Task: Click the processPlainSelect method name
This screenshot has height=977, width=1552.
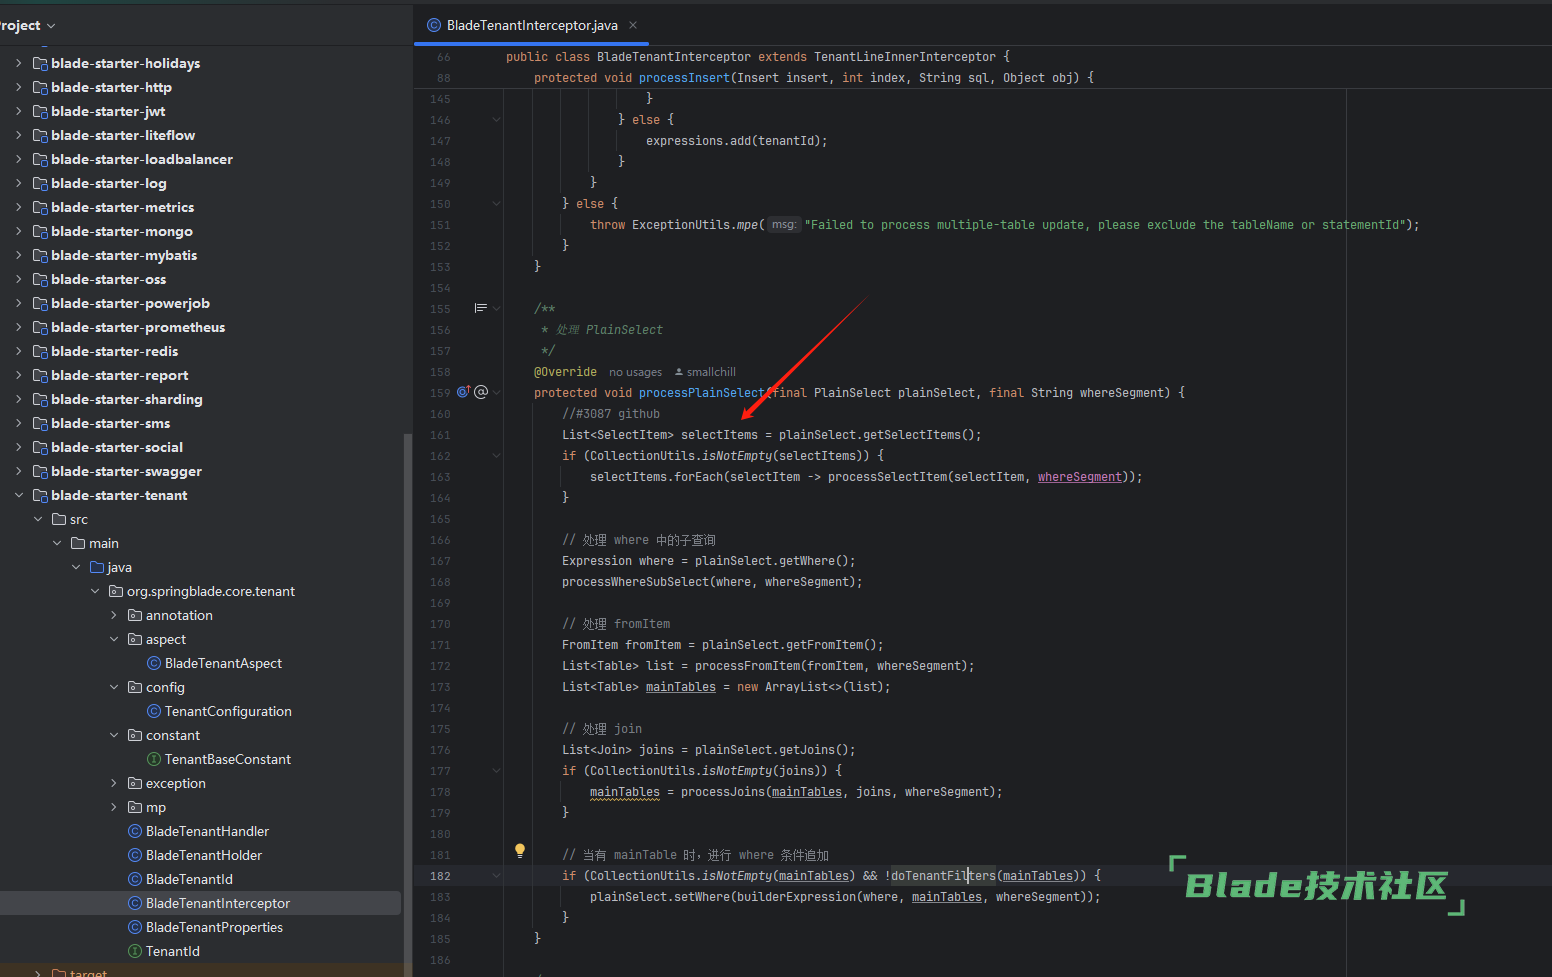Action: pos(701,393)
